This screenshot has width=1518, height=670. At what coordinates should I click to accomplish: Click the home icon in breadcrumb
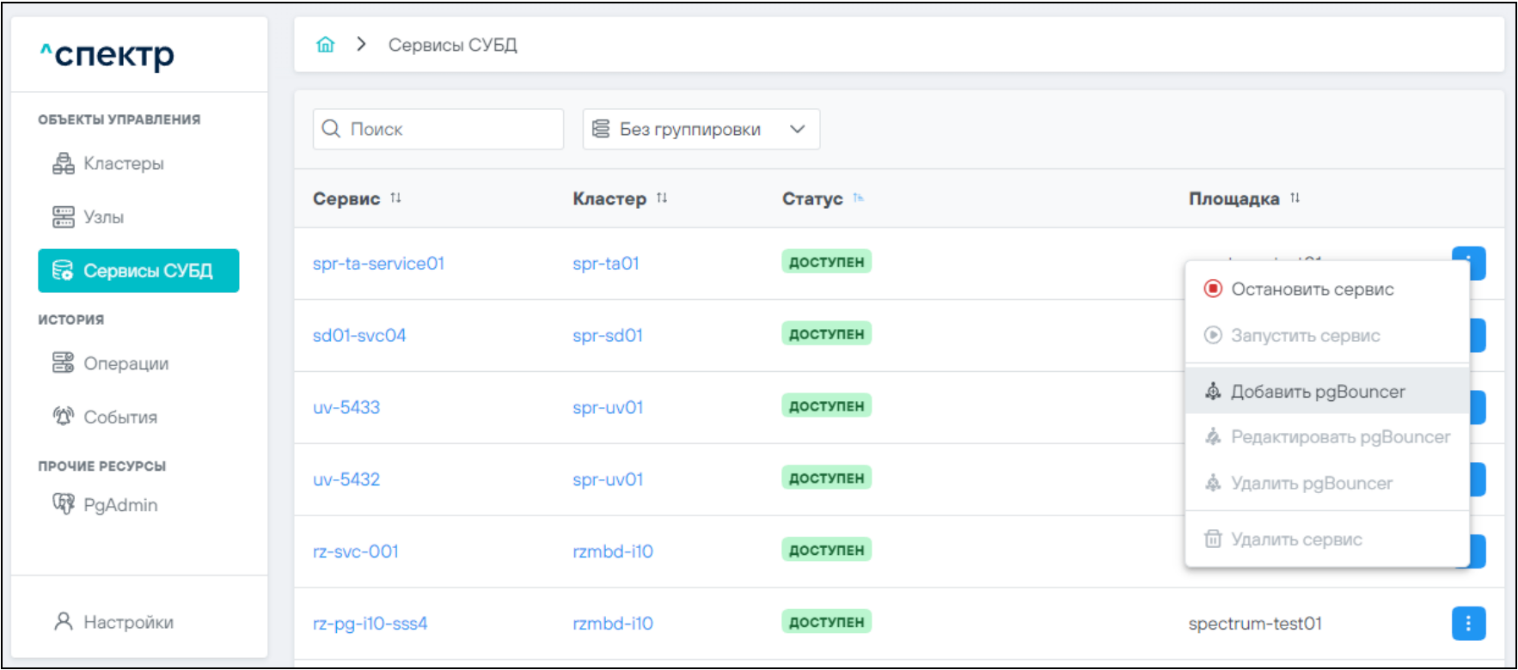click(x=325, y=45)
